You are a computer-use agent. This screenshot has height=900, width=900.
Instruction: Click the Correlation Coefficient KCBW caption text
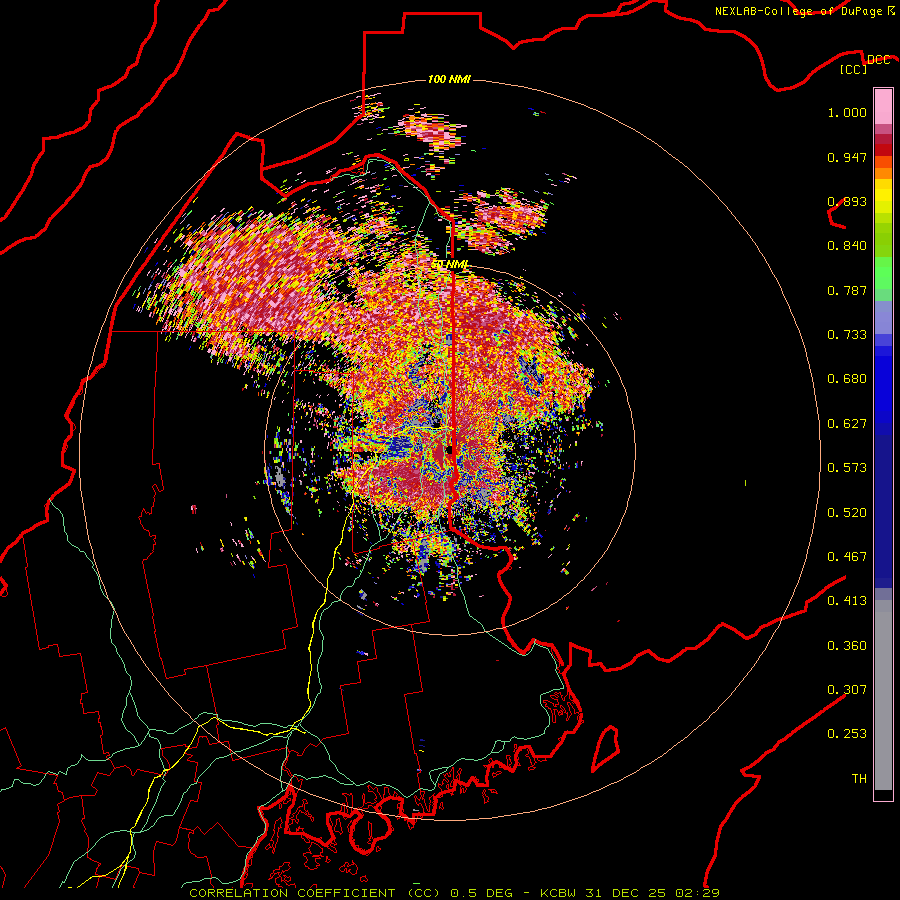coord(455,893)
